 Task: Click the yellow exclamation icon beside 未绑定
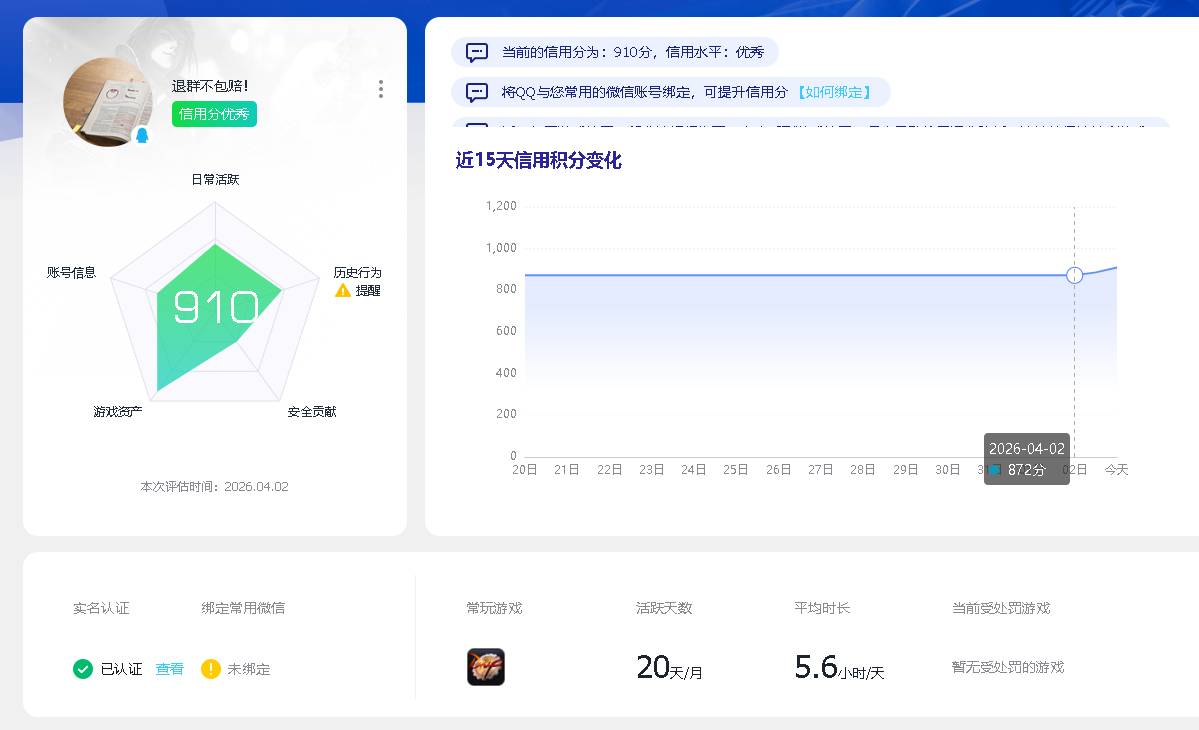[x=209, y=669]
